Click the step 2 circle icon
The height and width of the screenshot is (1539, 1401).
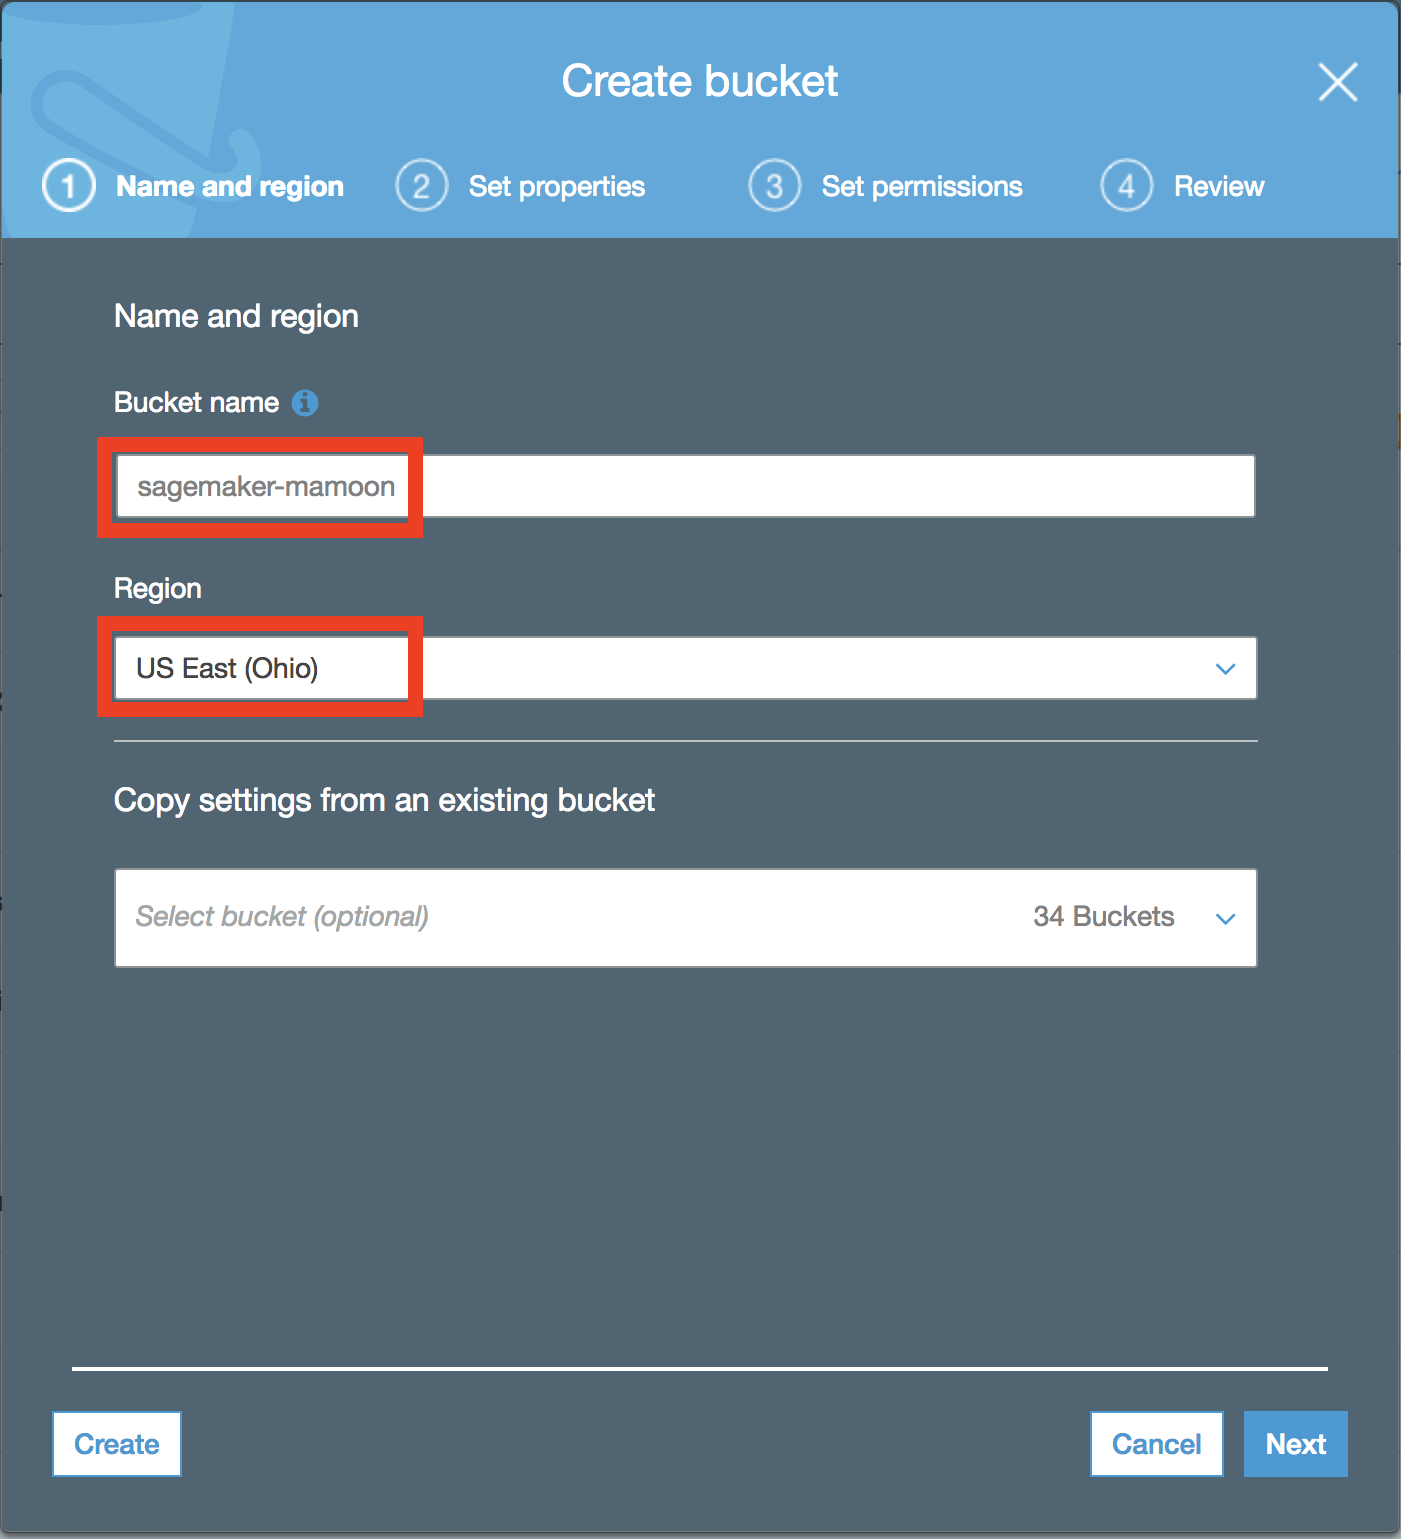[421, 186]
